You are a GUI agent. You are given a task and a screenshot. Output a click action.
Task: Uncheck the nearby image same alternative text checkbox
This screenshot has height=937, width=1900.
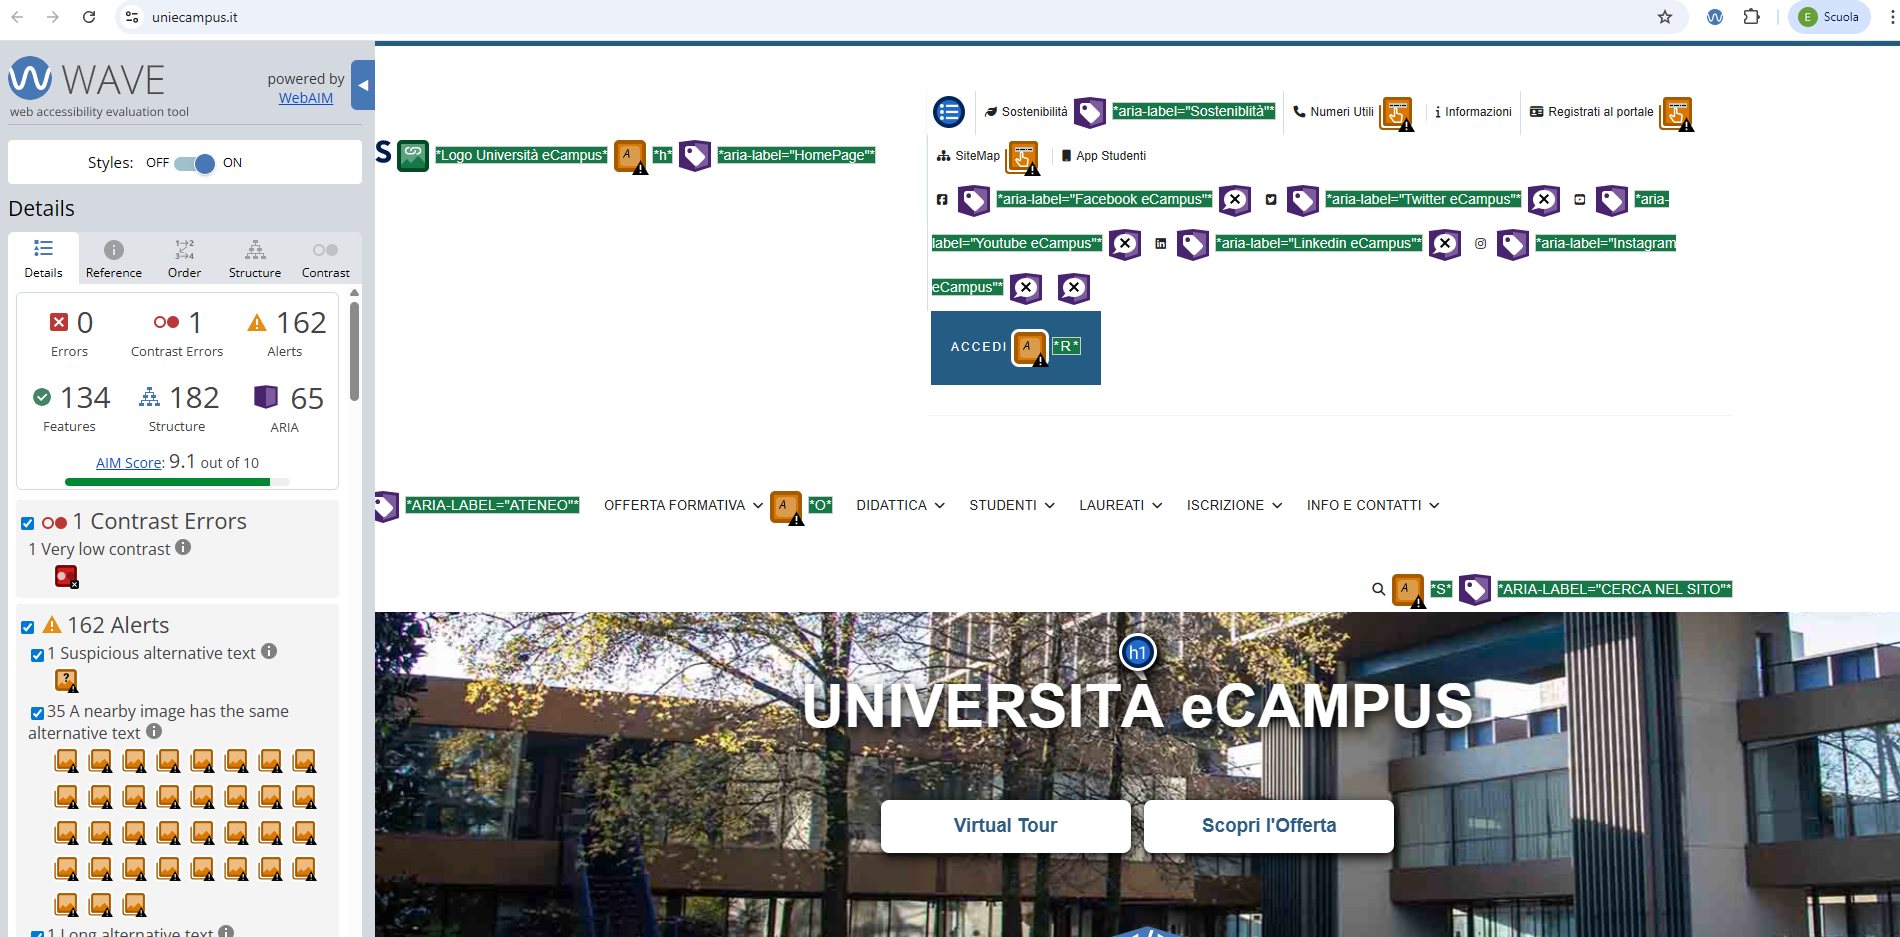(37, 713)
